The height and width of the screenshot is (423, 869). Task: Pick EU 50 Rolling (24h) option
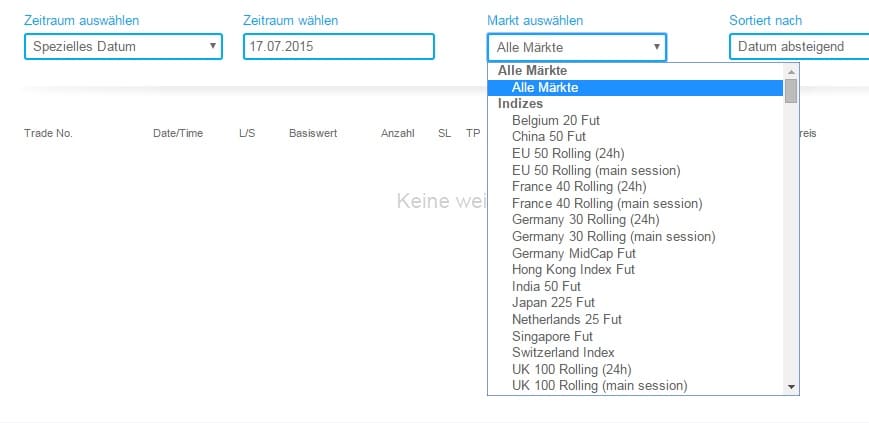(x=570, y=153)
